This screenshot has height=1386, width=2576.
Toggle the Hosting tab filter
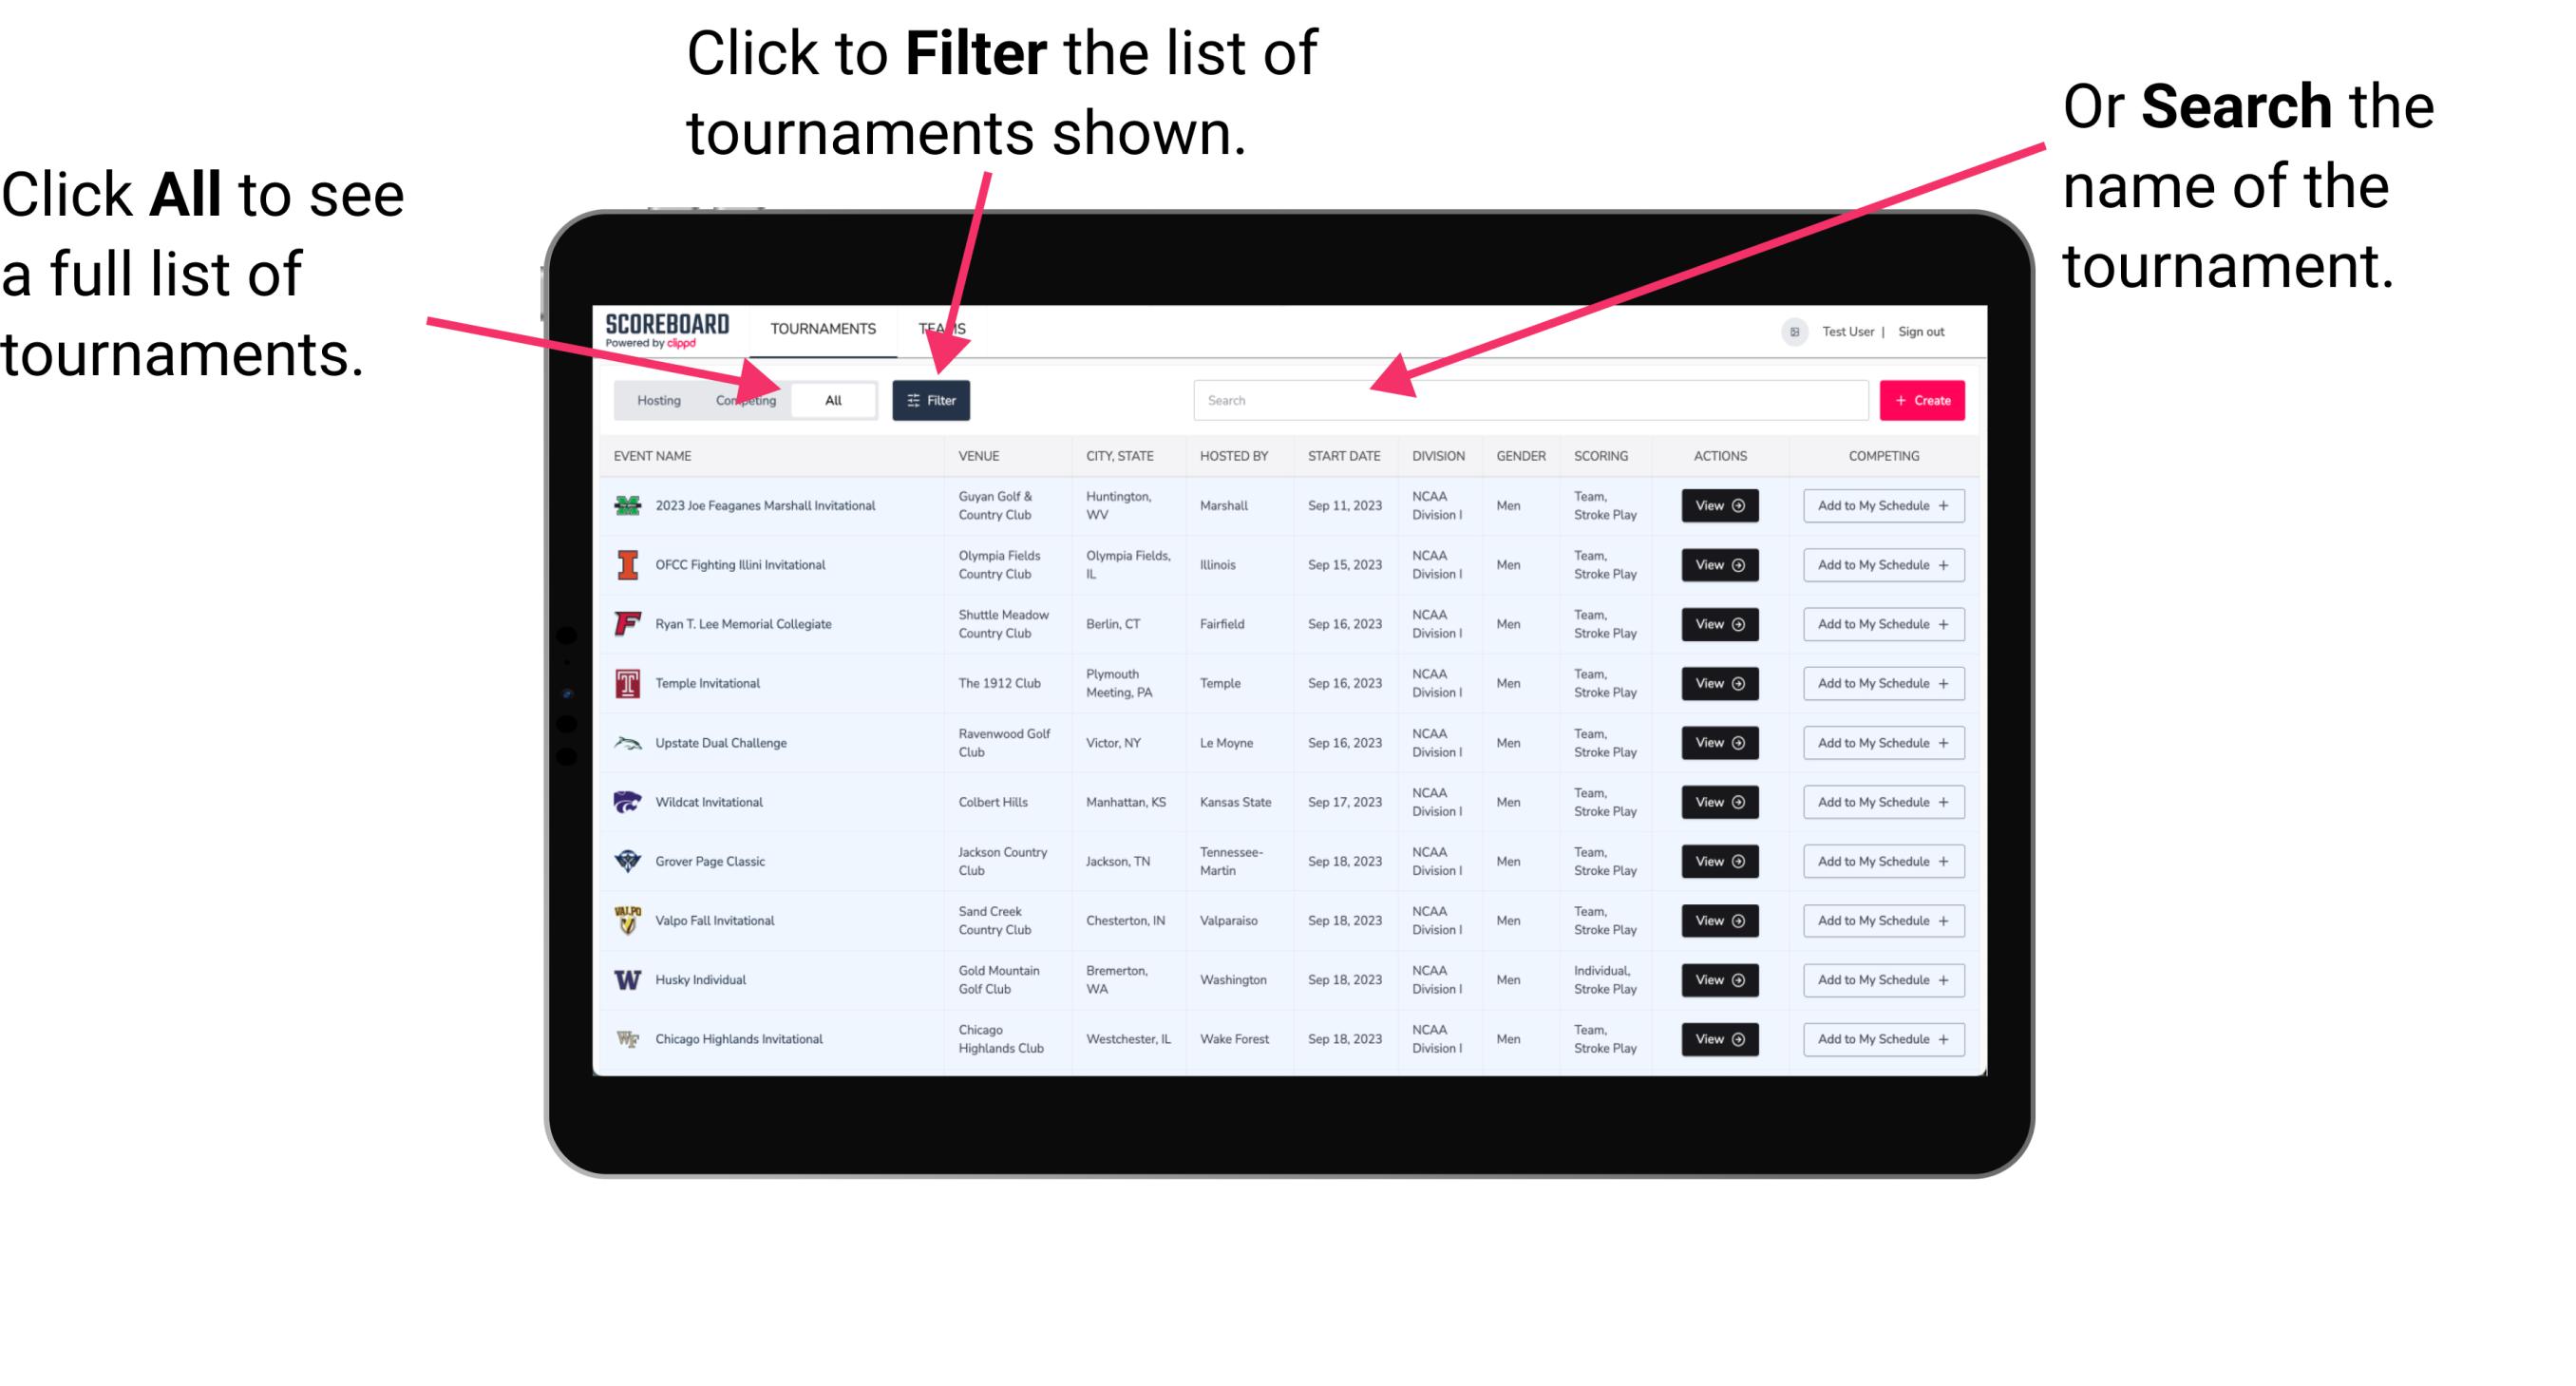(x=655, y=399)
